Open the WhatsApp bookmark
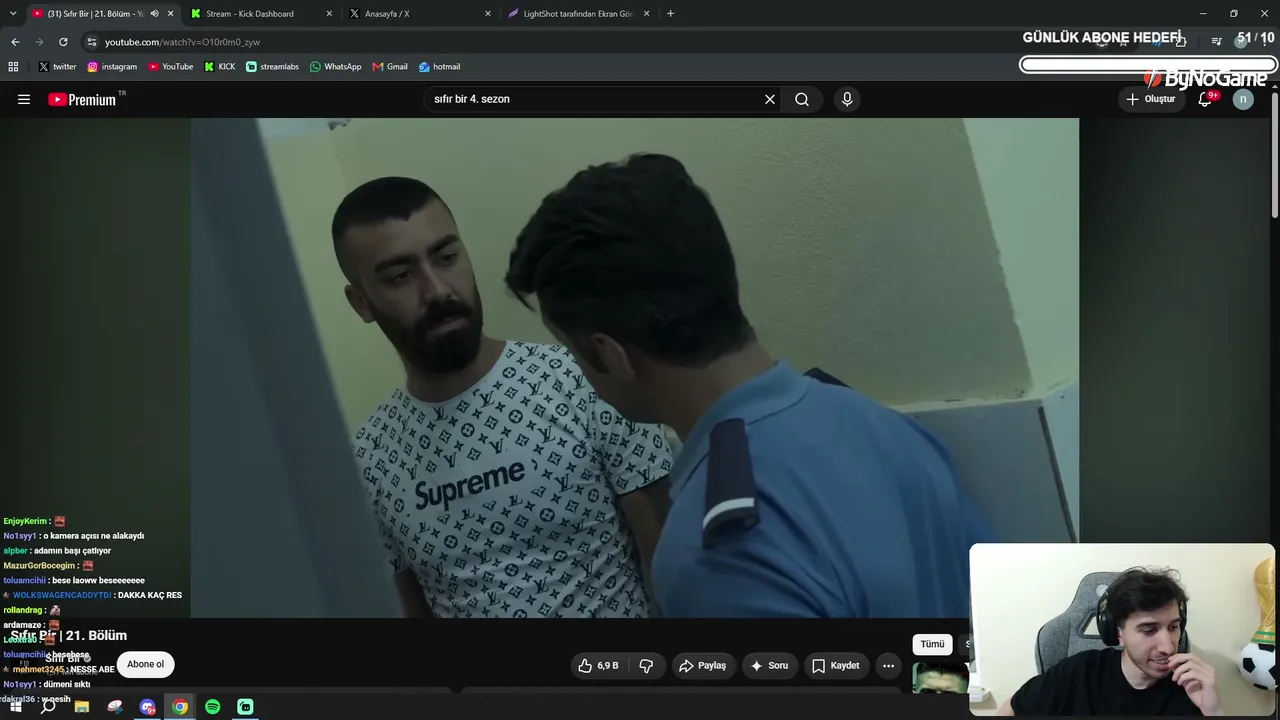The width and height of the screenshot is (1280, 720). 335,67
